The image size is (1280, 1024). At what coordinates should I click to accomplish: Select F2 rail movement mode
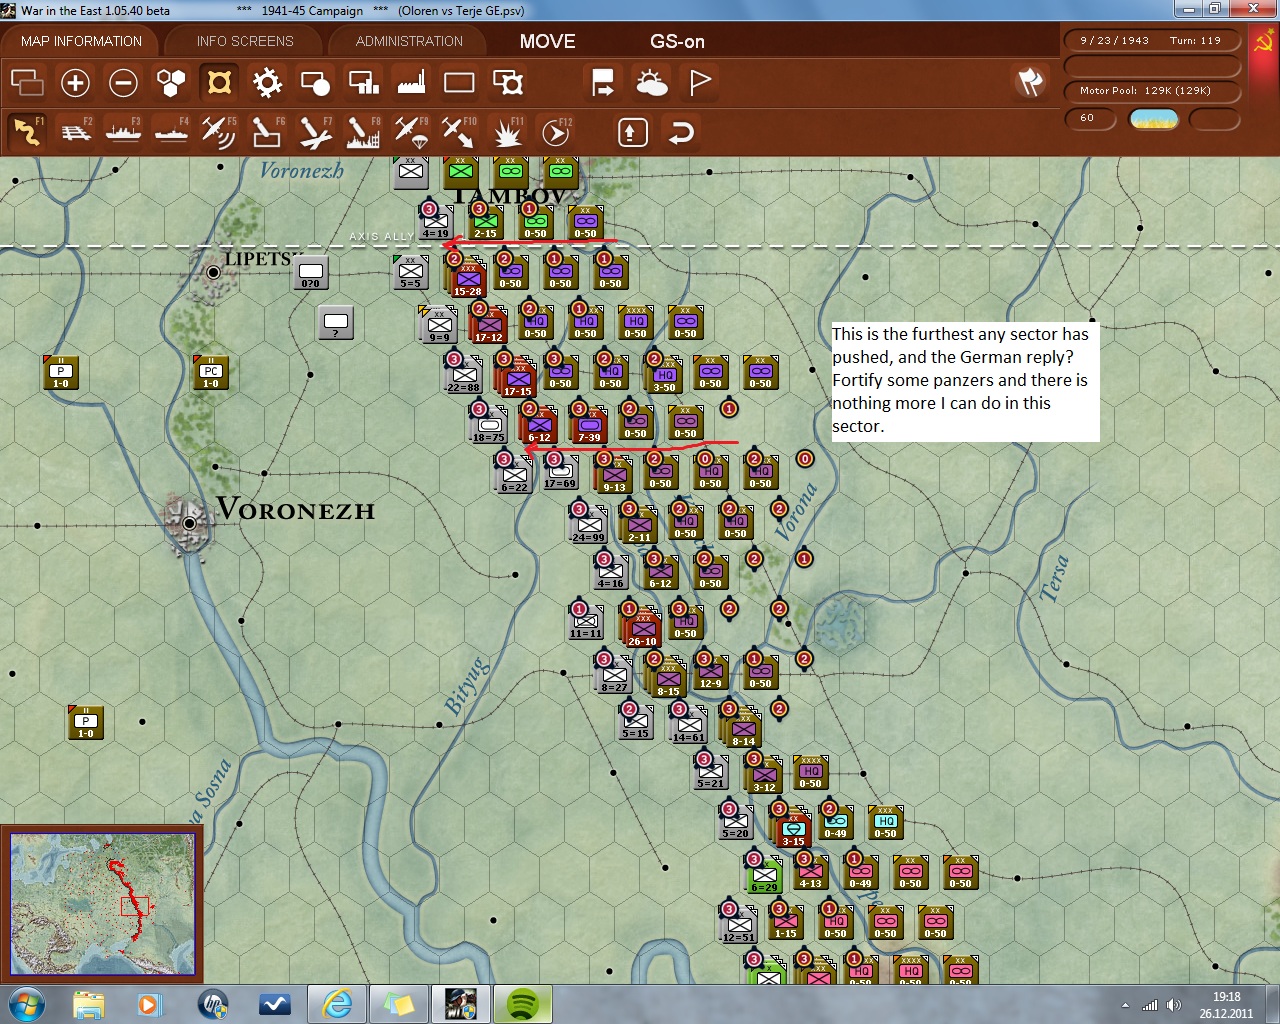pos(75,131)
